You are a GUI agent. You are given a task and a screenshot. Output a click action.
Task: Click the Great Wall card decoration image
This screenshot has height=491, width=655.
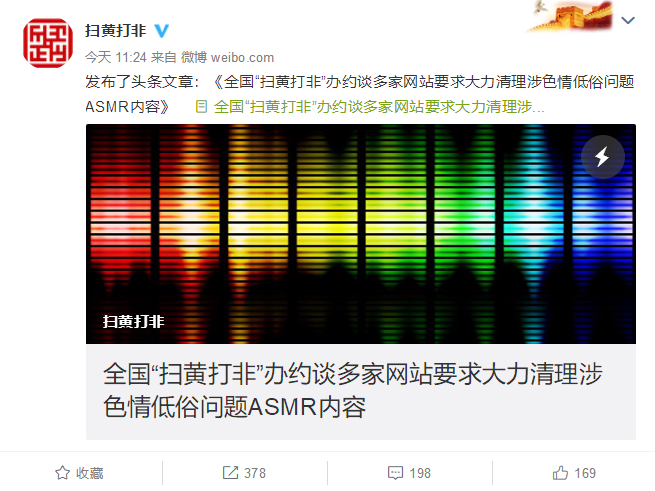[570, 16]
